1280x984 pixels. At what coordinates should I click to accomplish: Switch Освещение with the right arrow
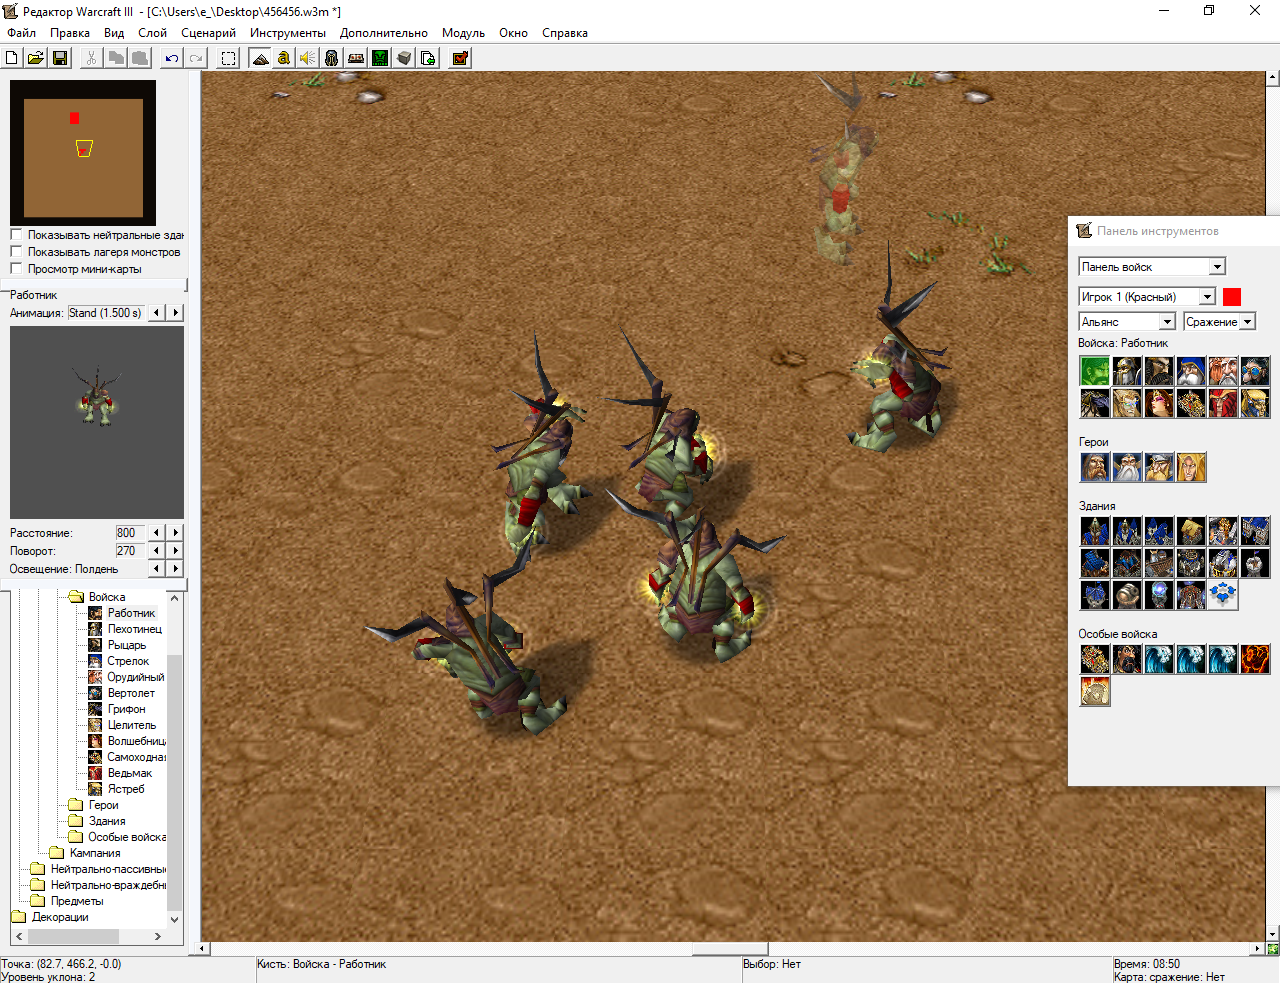(176, 569)
